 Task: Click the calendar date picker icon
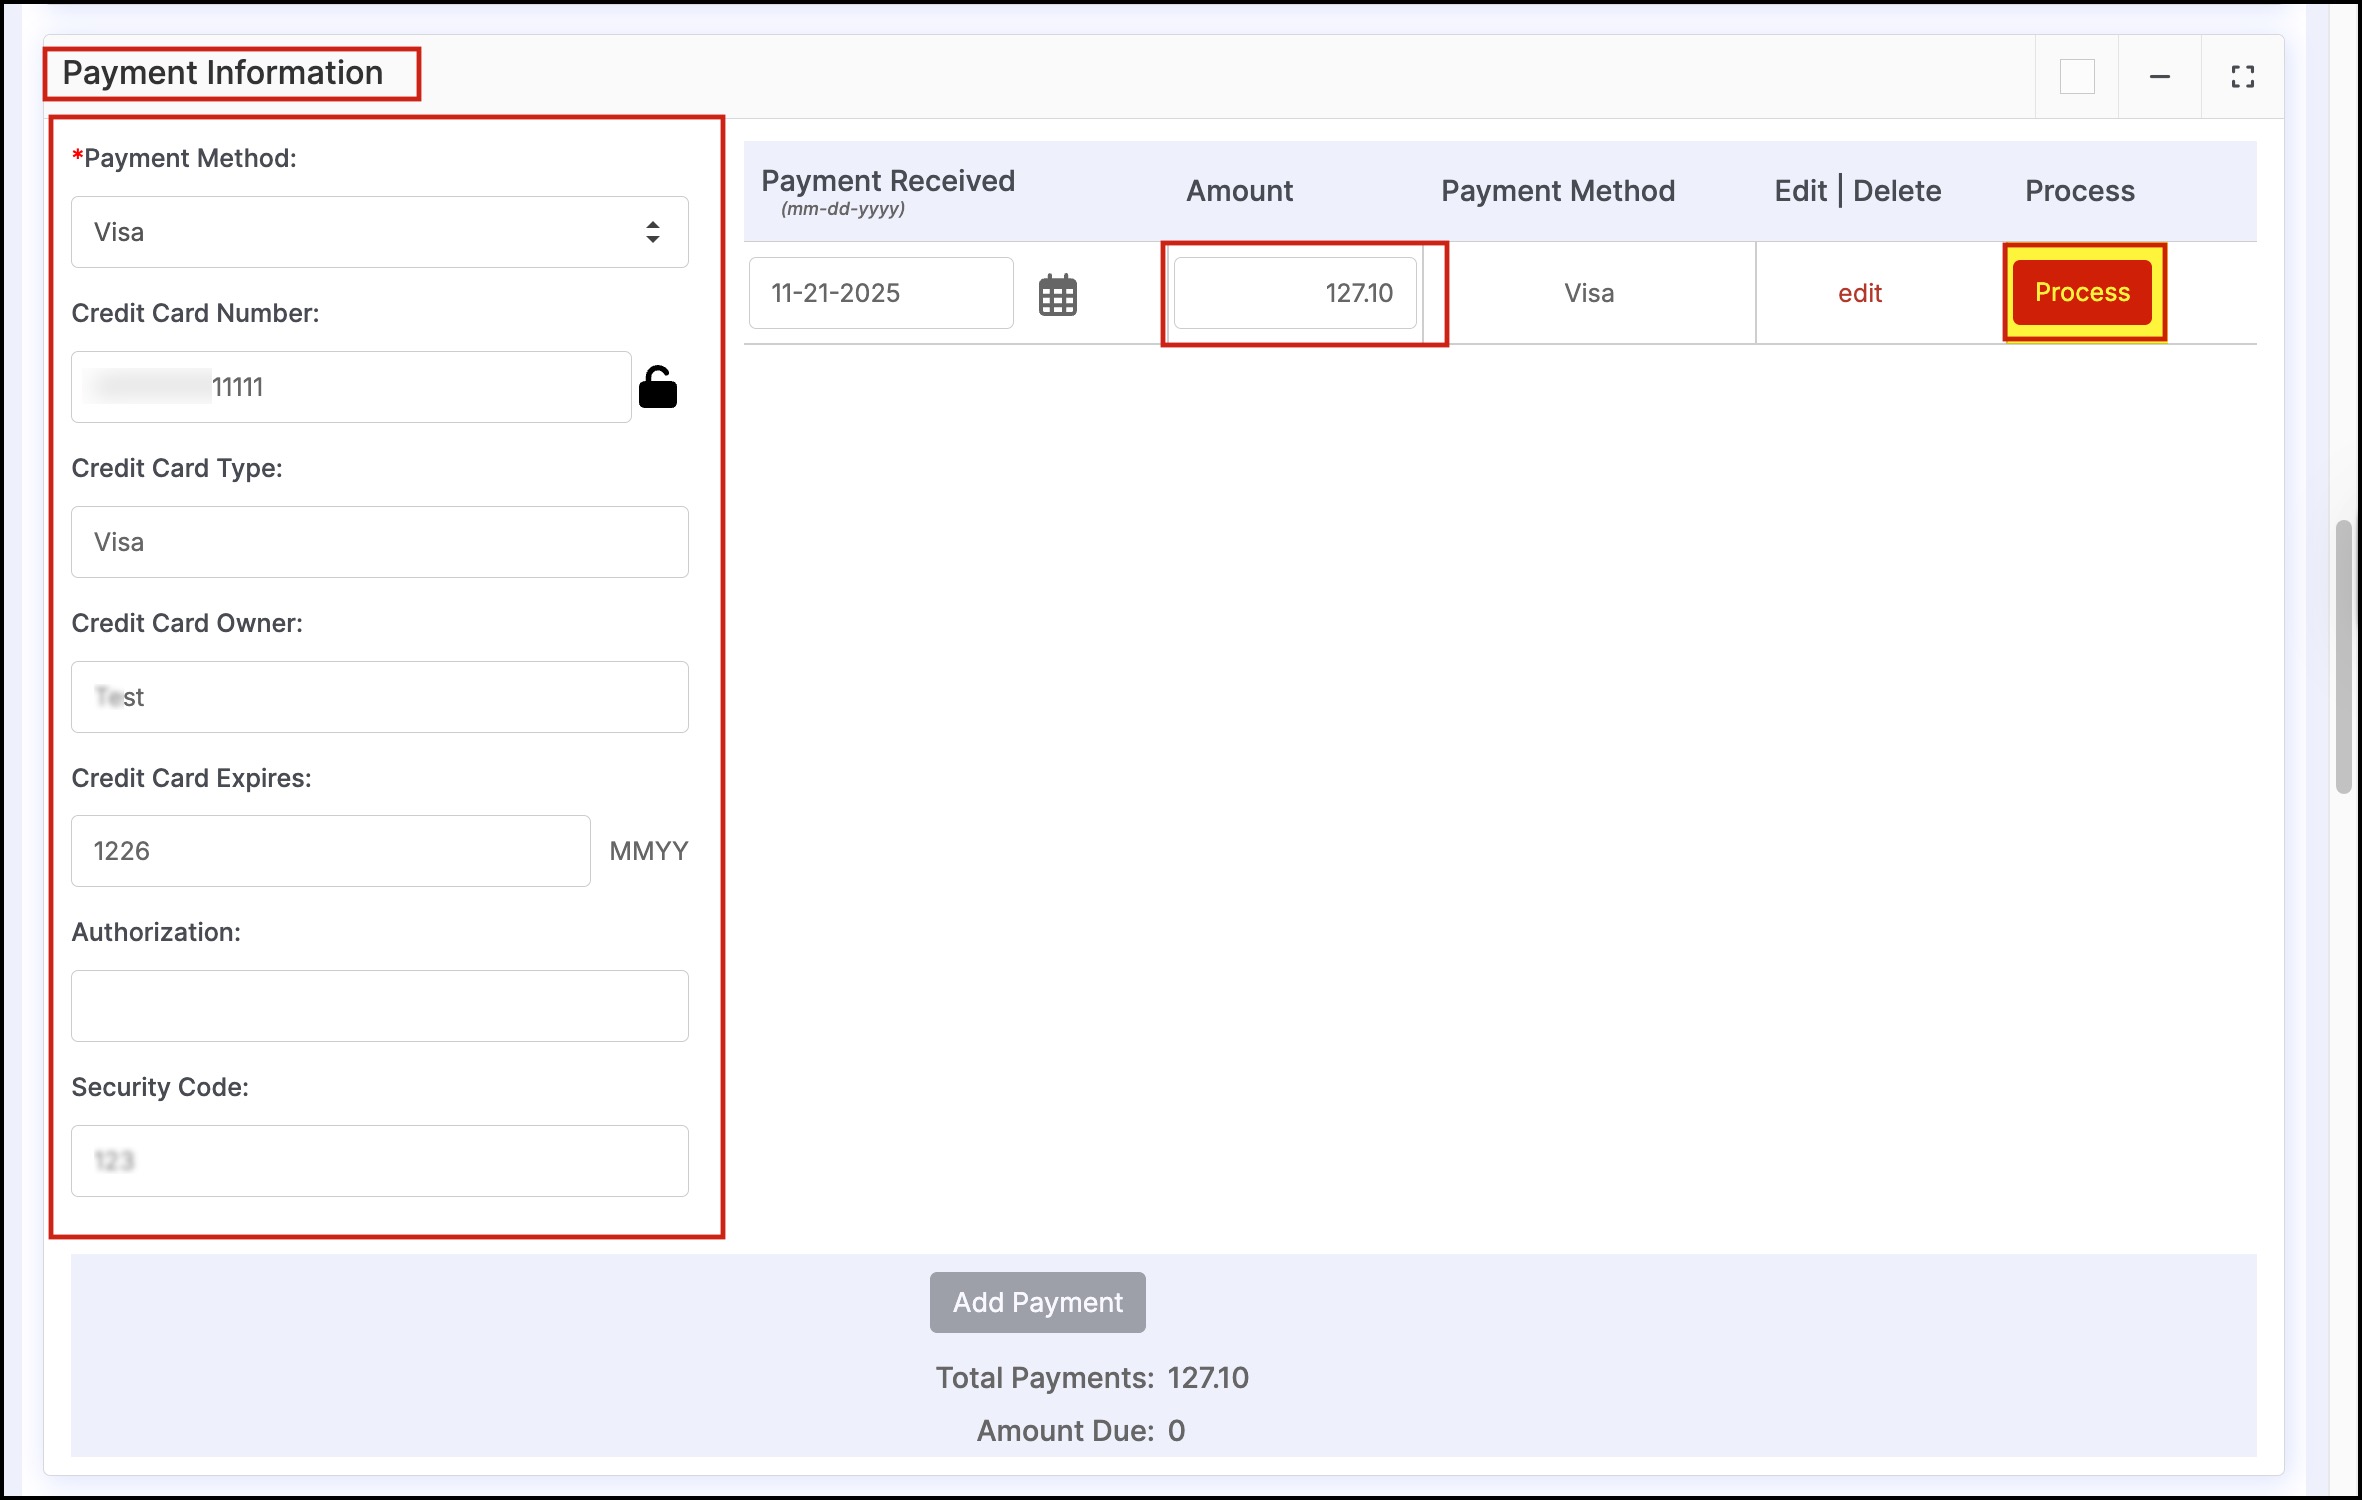[1057, 295]
